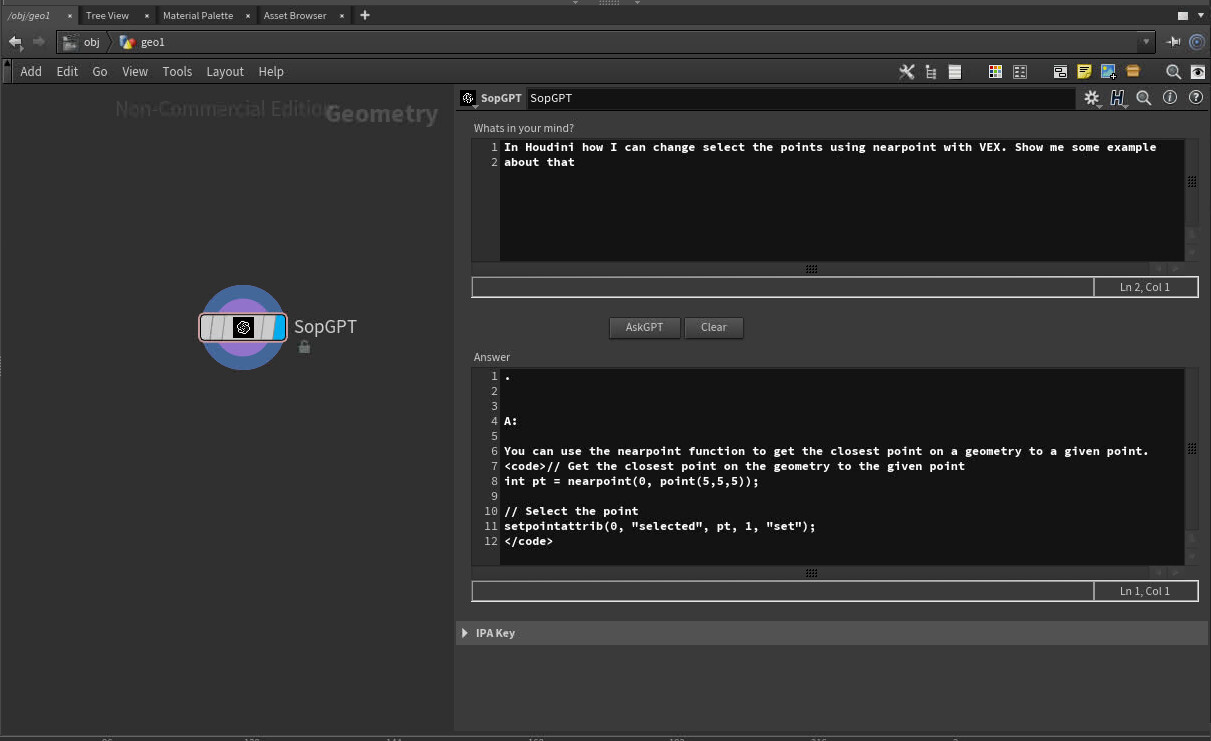Click the setpointattrib code line in Answer
This screenshot has width=1211, height=741.
click(660, 526)
